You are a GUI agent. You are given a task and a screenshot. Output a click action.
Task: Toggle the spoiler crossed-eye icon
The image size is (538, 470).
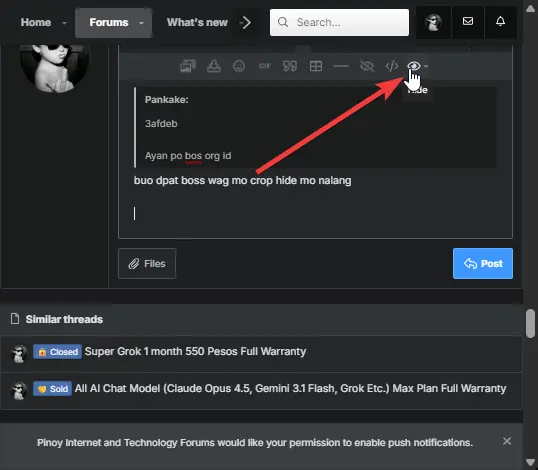(367, 66)
